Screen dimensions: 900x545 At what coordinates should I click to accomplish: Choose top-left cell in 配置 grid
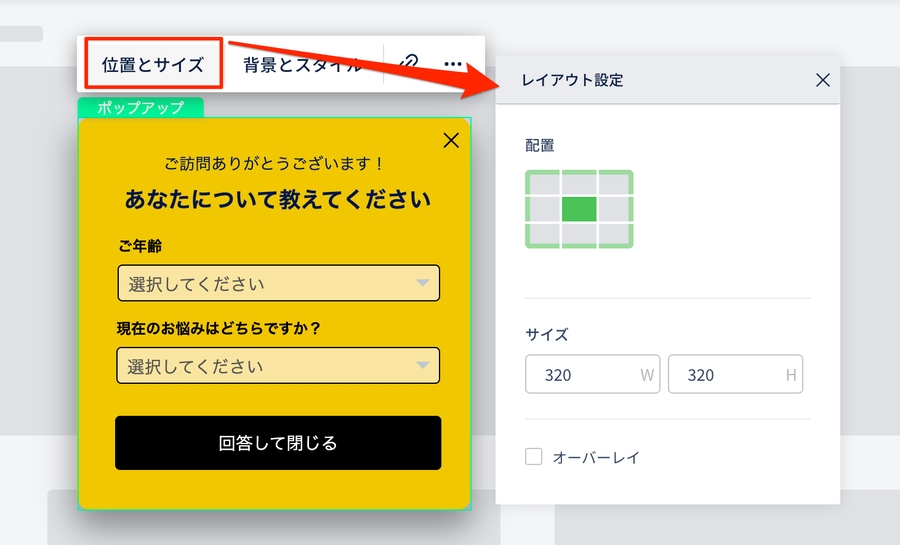point(543,184)
